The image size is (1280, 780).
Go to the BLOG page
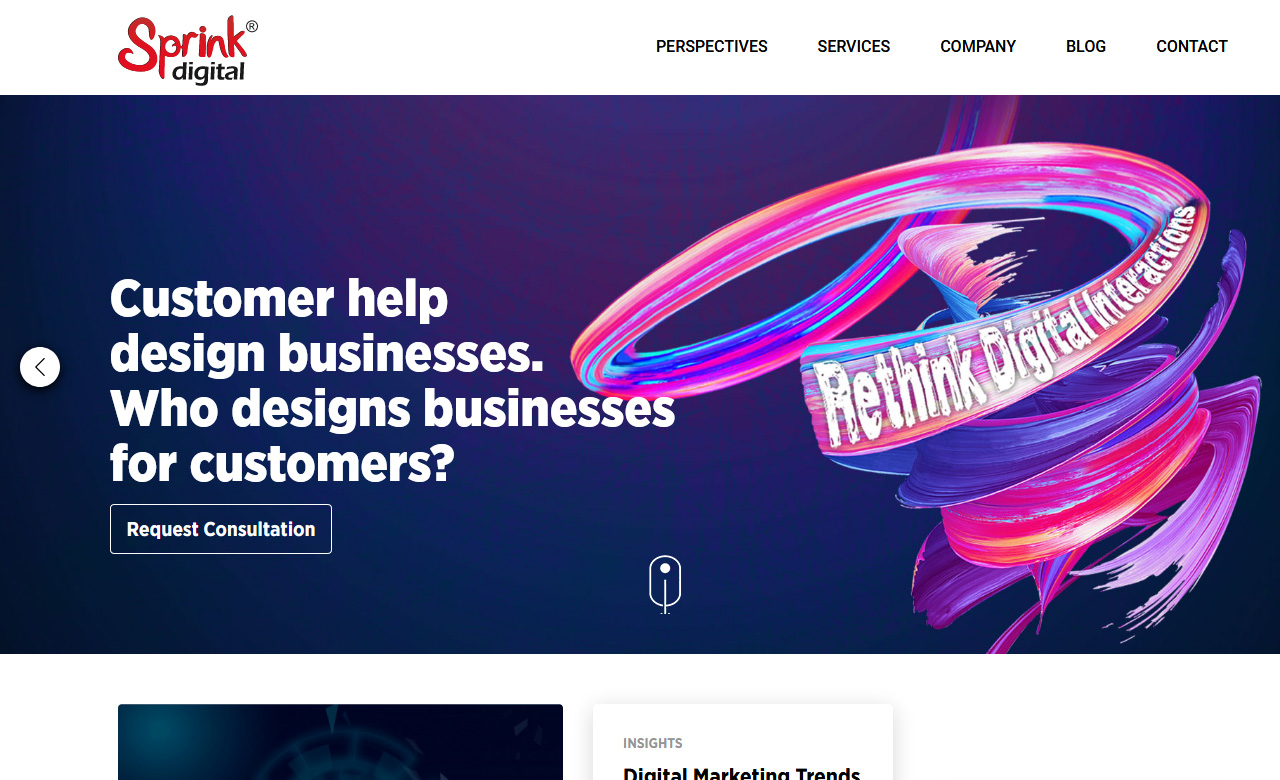(1086, 46)
